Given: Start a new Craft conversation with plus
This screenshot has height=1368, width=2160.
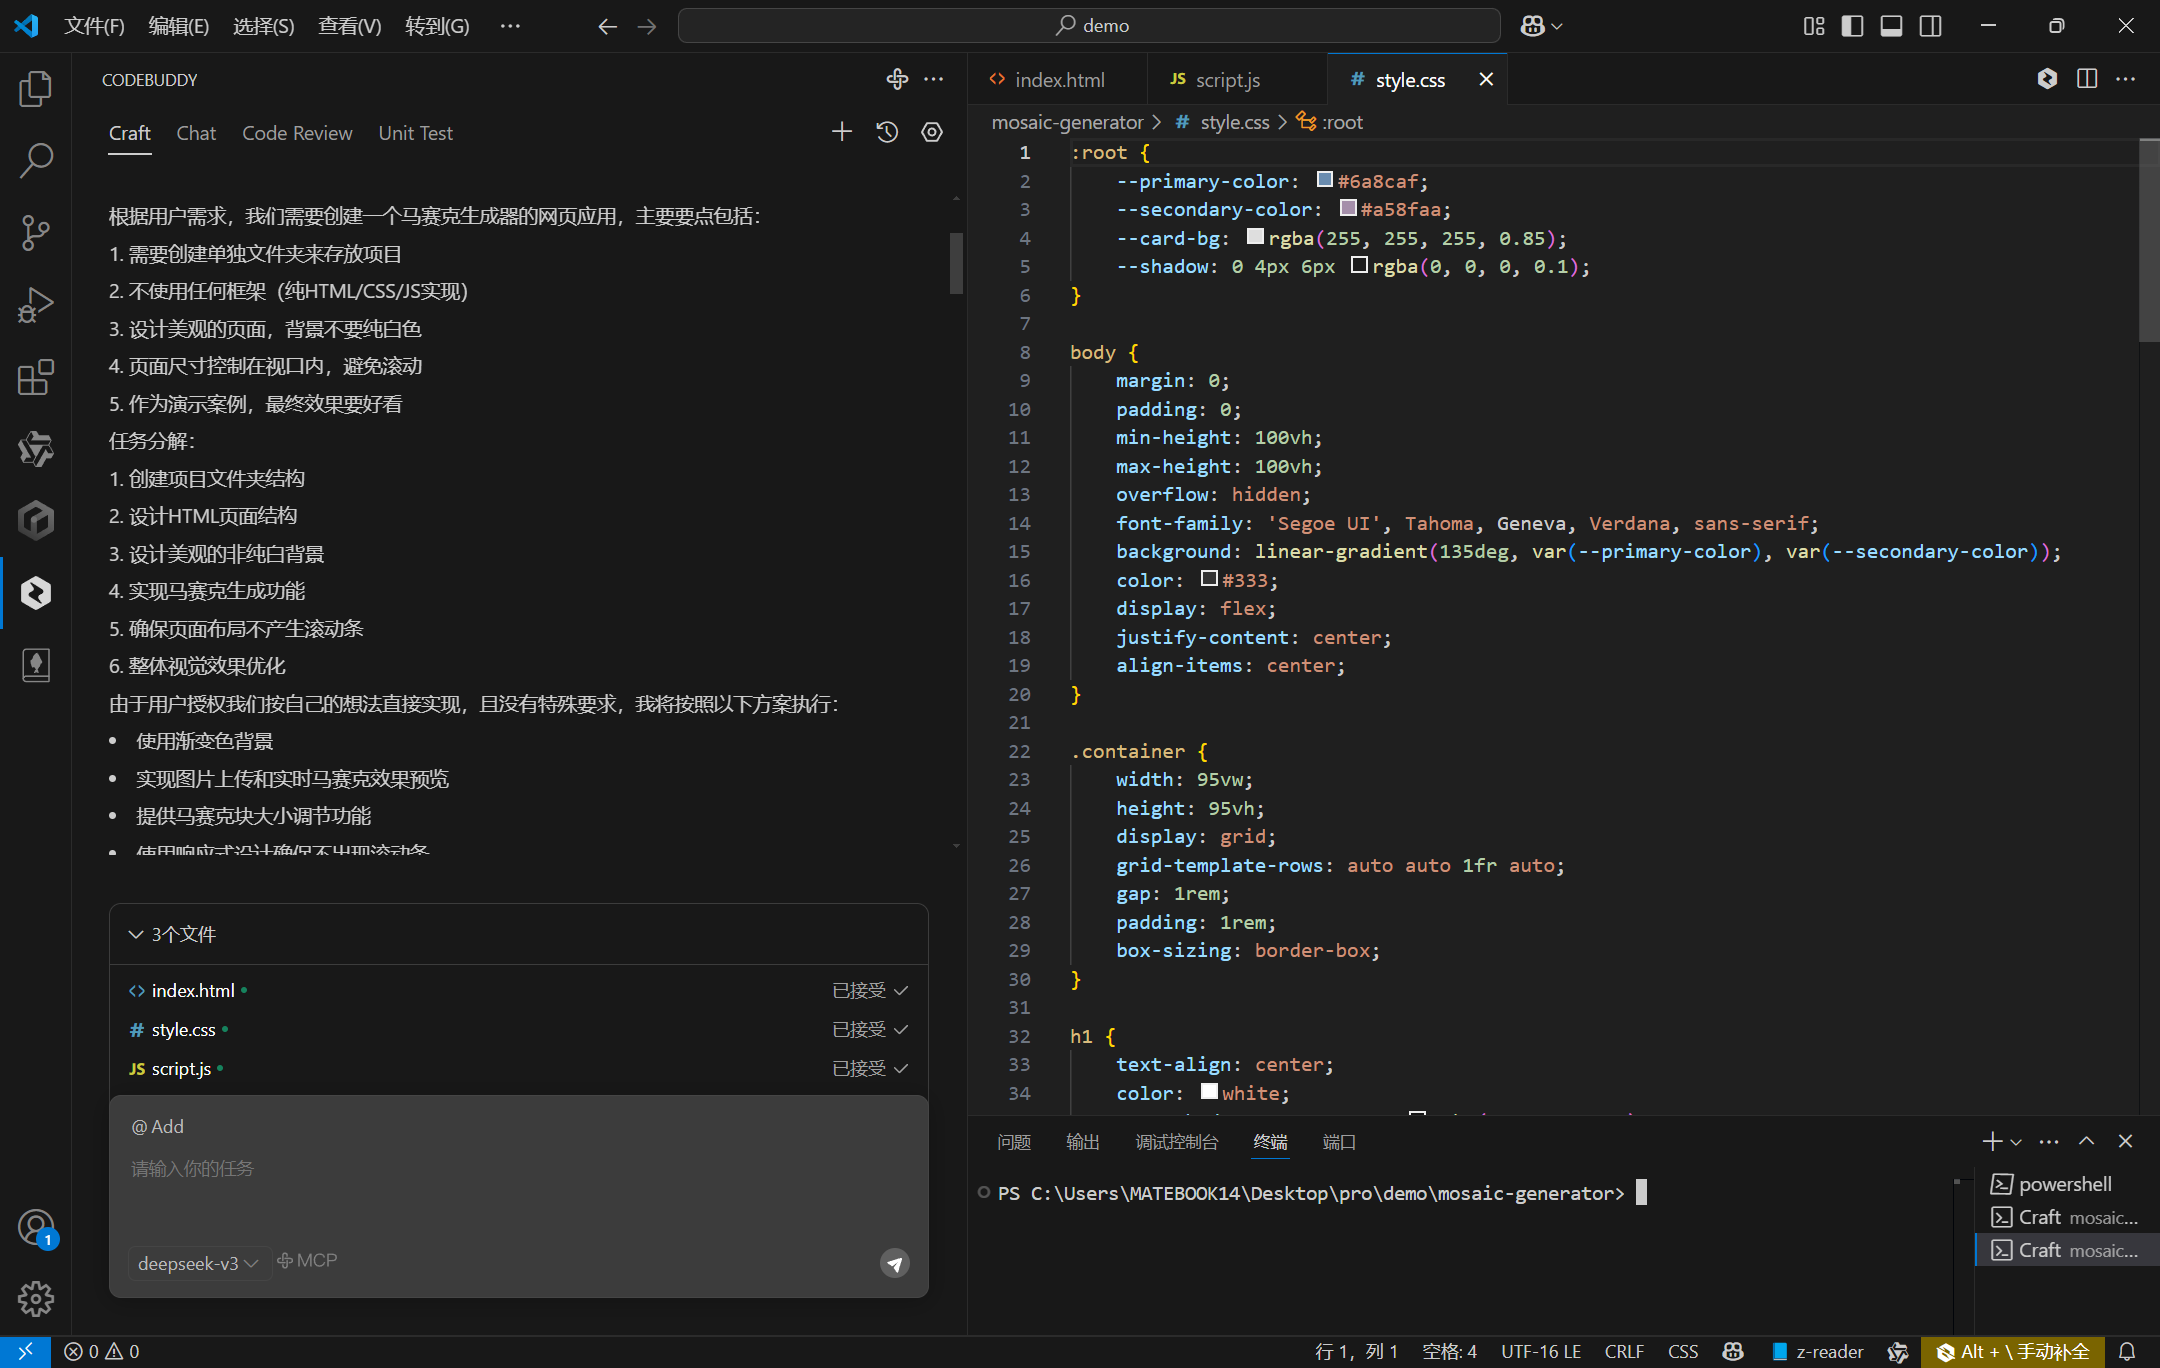Looking at the screenshot, I should click(x=842, y=132).
